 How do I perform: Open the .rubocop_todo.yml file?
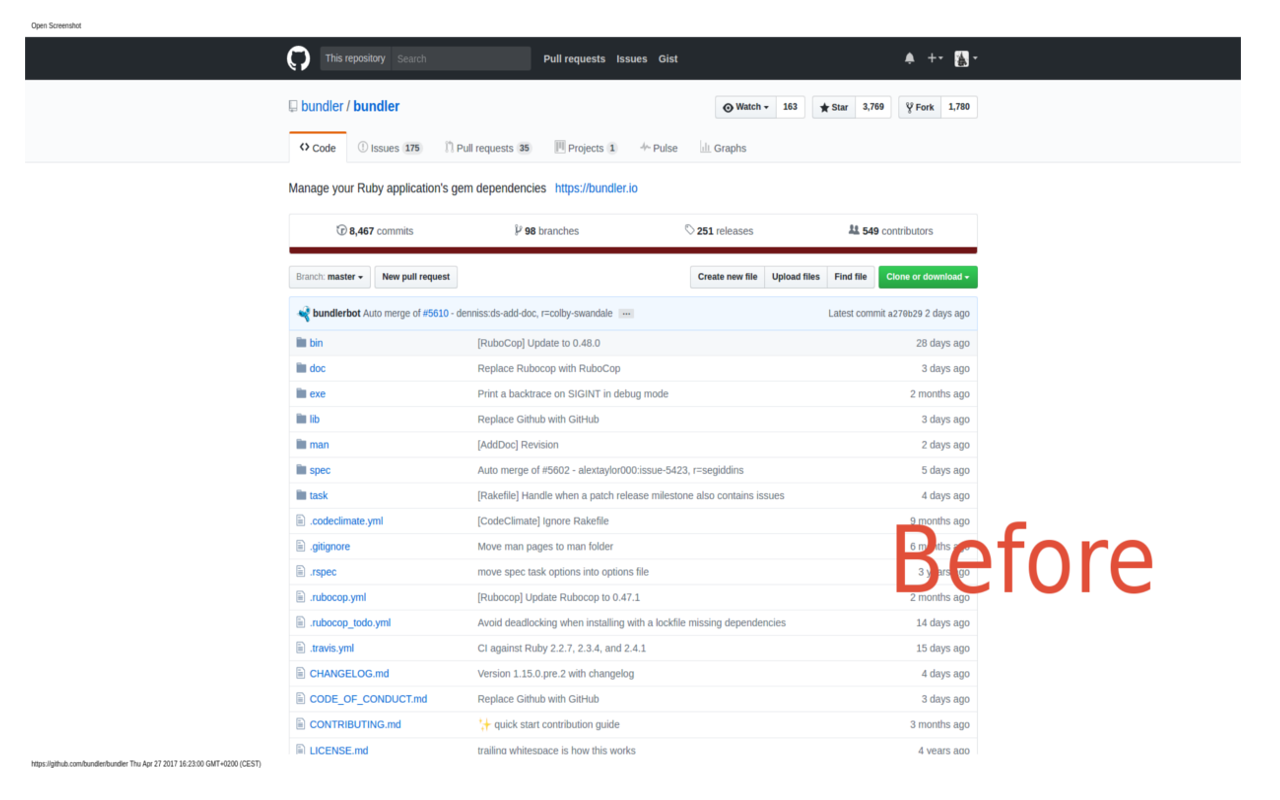point(350,623)
